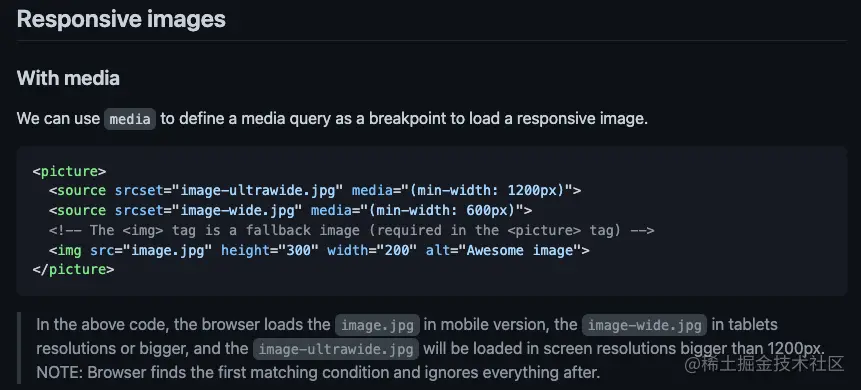
Task: Click the Awesome image alt text value
Action: tap(523, 250)
